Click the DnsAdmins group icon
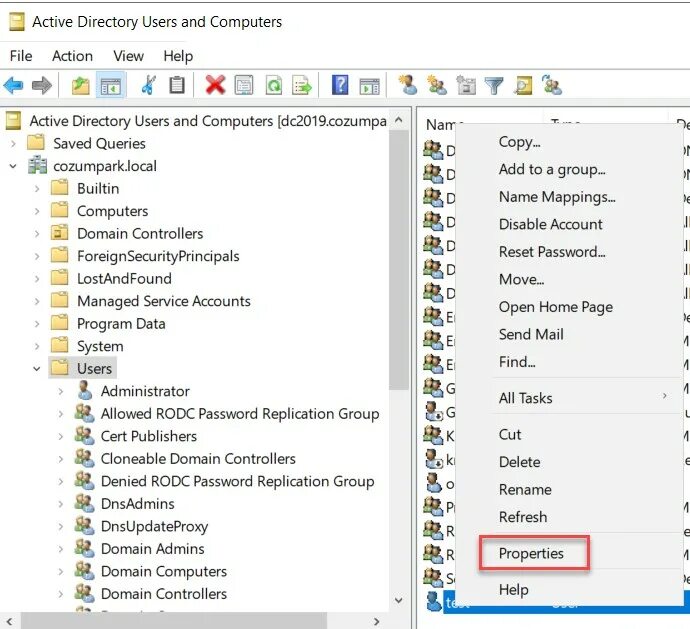Screen dimensions: 690x629 [x=84, y=503]
